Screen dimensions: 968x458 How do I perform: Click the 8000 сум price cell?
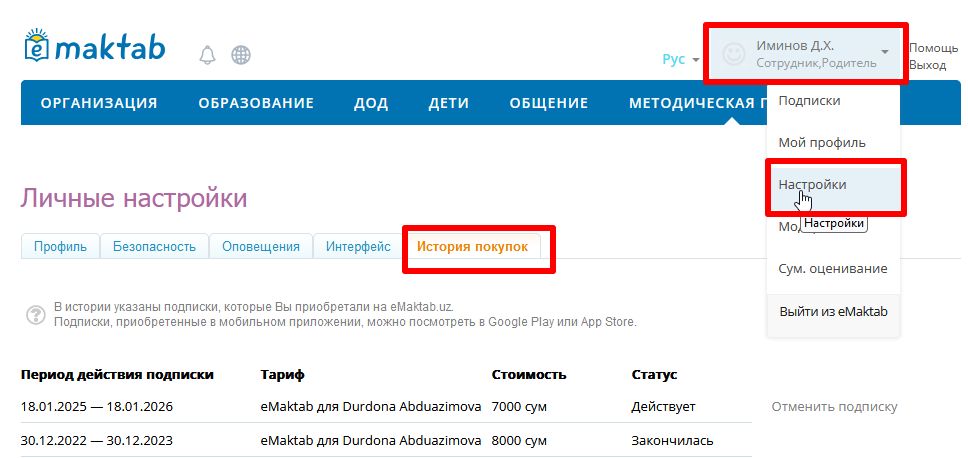pos(519,441)
